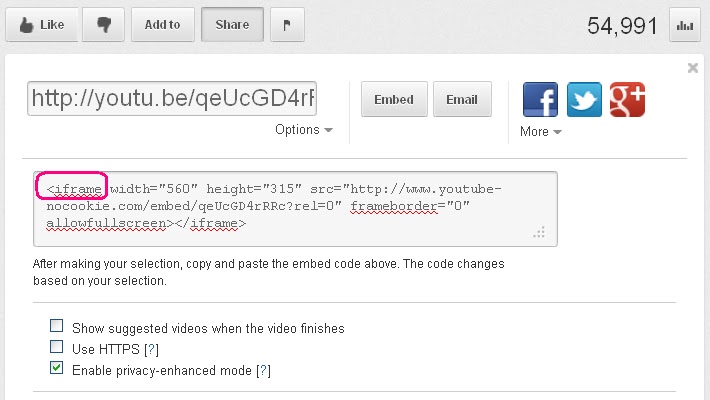The height and width of the screenshot is (400, 710).
Task: Expand the More sharing services dropdown
Action: pyautogui.click(x=540, y=132)
